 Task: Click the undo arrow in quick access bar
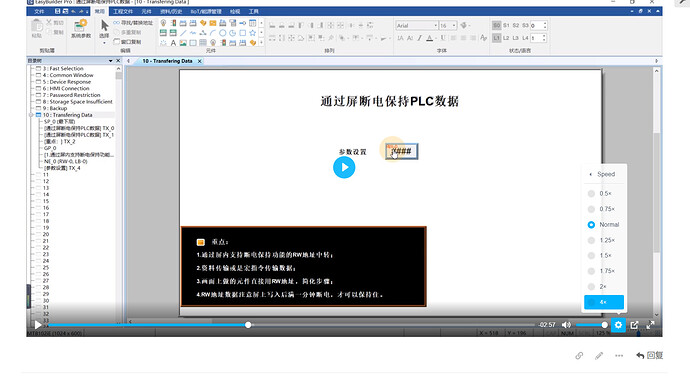[x=73, y=11]
